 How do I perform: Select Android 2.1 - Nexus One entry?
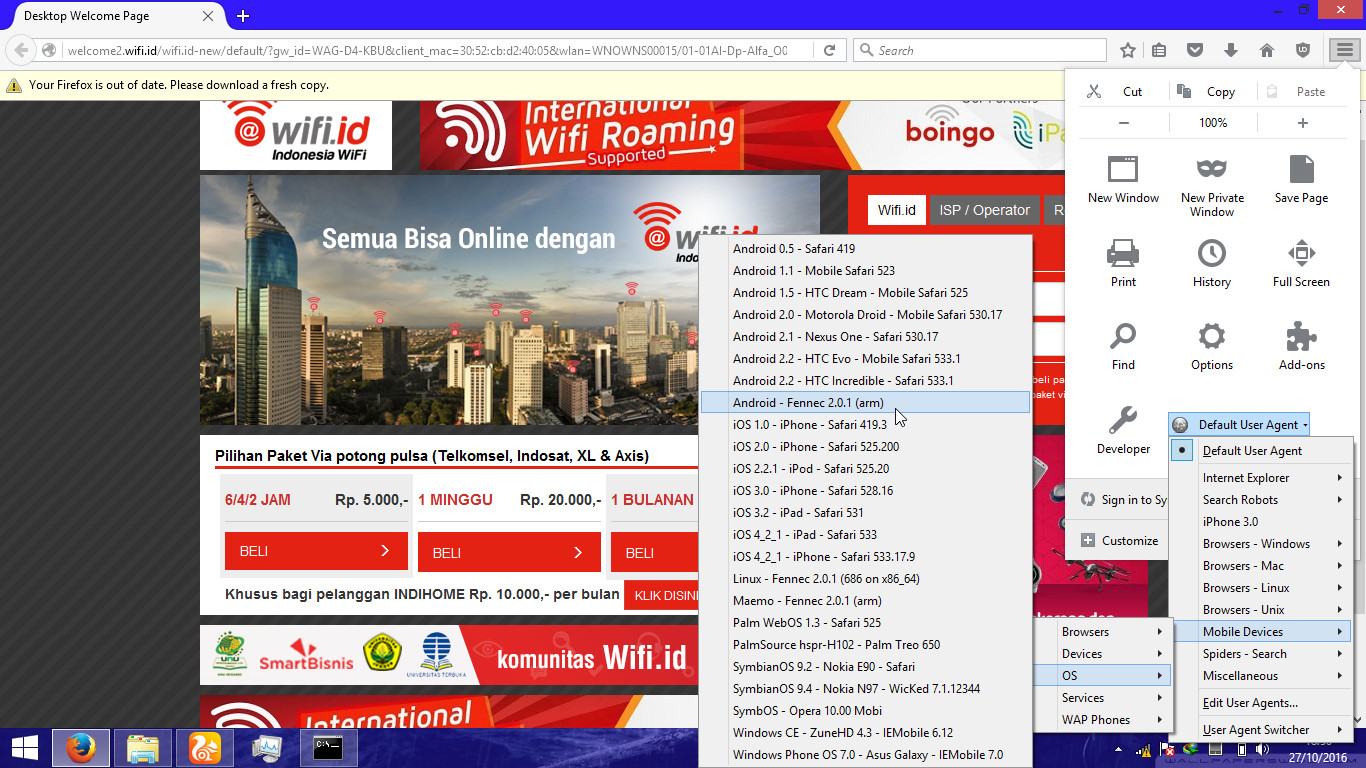[x=865, y=337]
